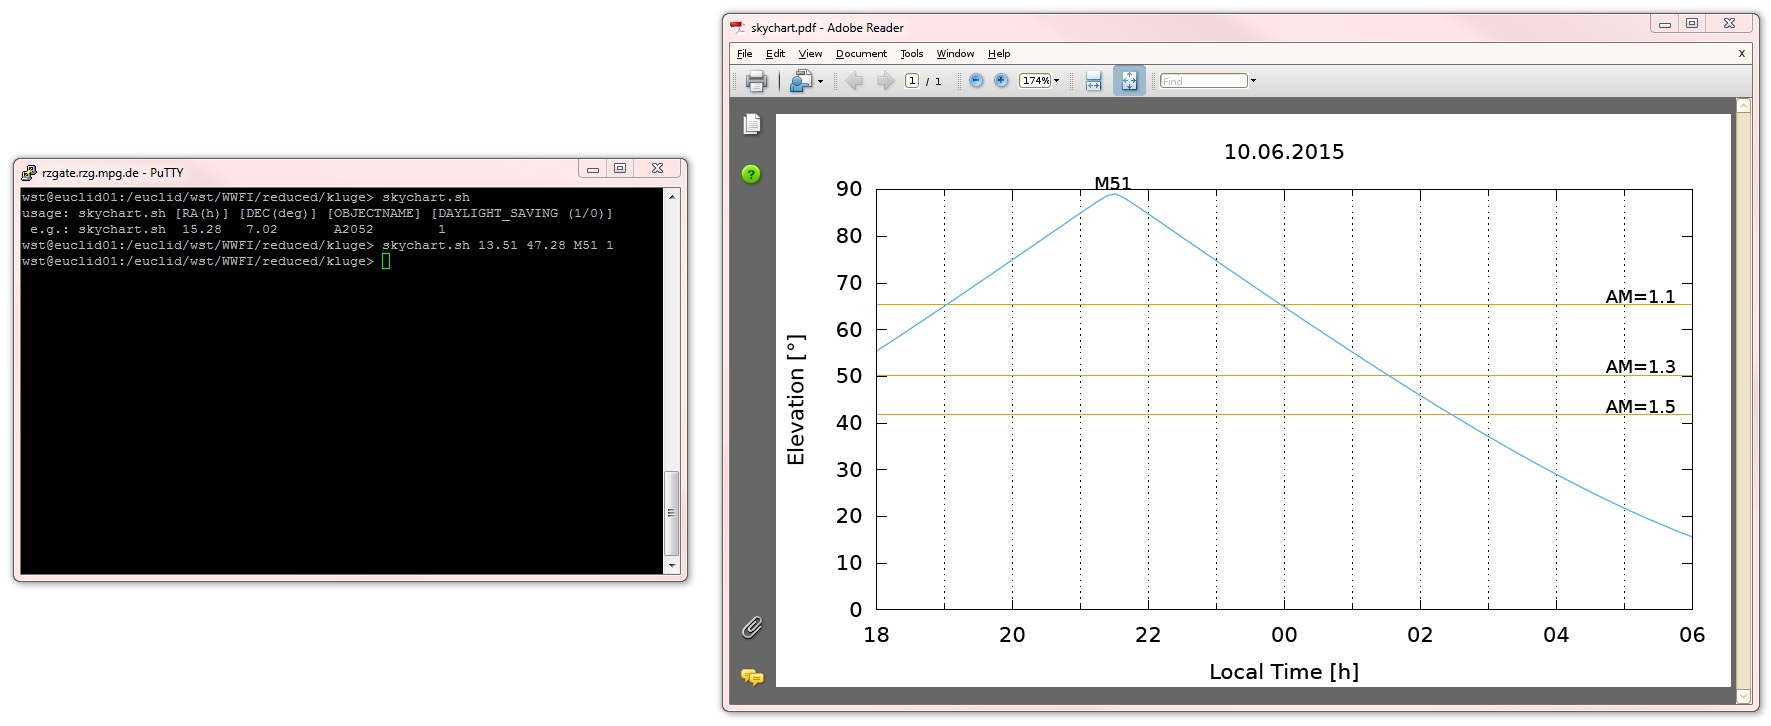The image size is (1771, 726).
Task: Click the A2052 example text in terminal
Action: click(353, 229)
